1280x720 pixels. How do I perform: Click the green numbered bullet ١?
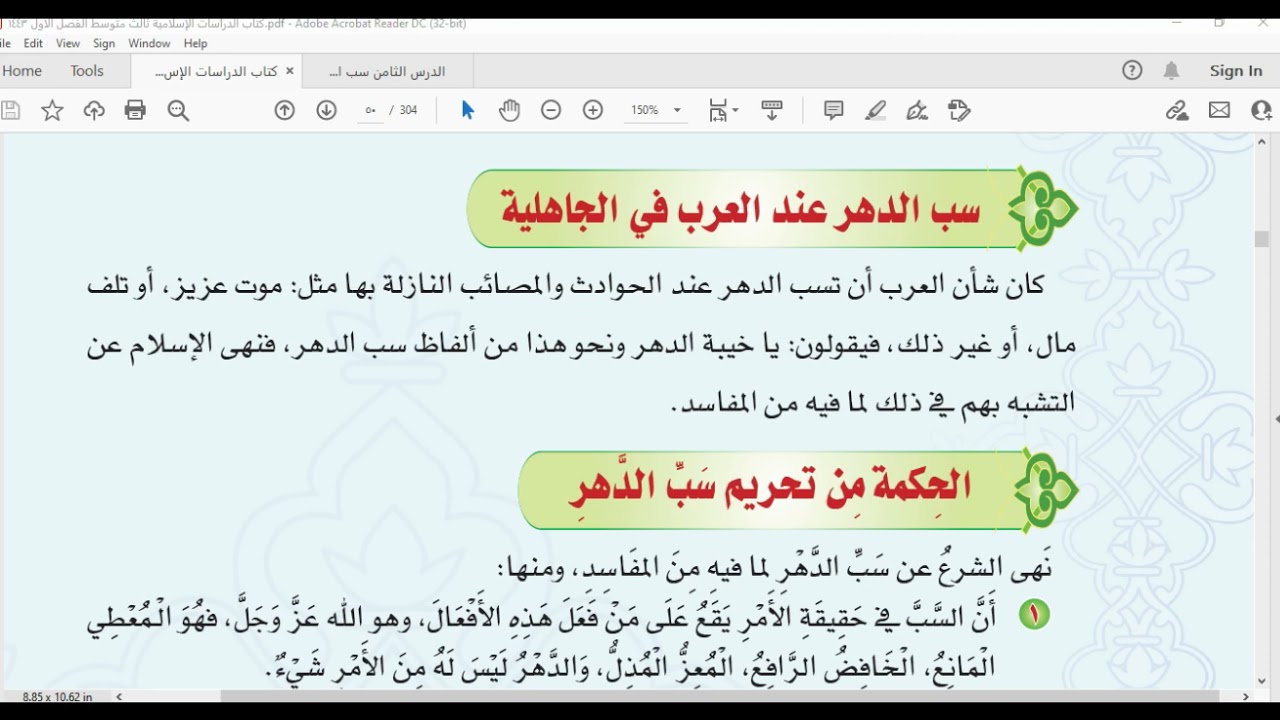[1034, 614]
